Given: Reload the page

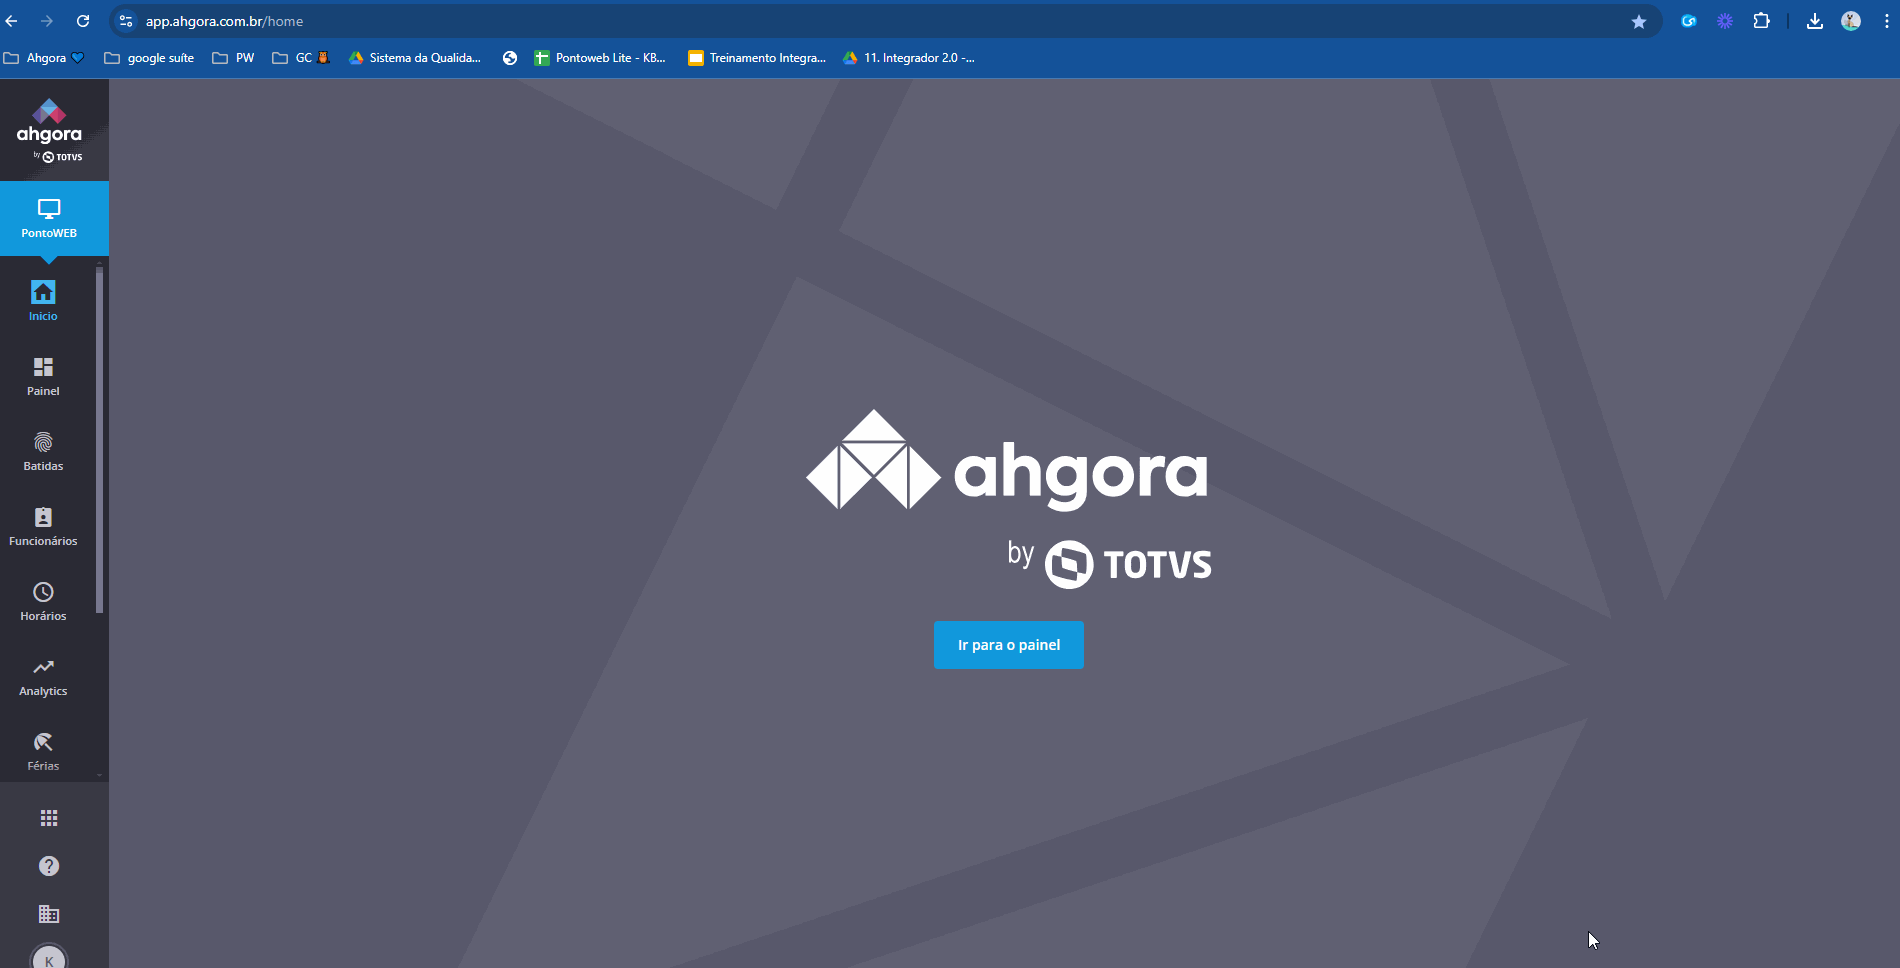Looking at the screenshot, I should point(83,21).
